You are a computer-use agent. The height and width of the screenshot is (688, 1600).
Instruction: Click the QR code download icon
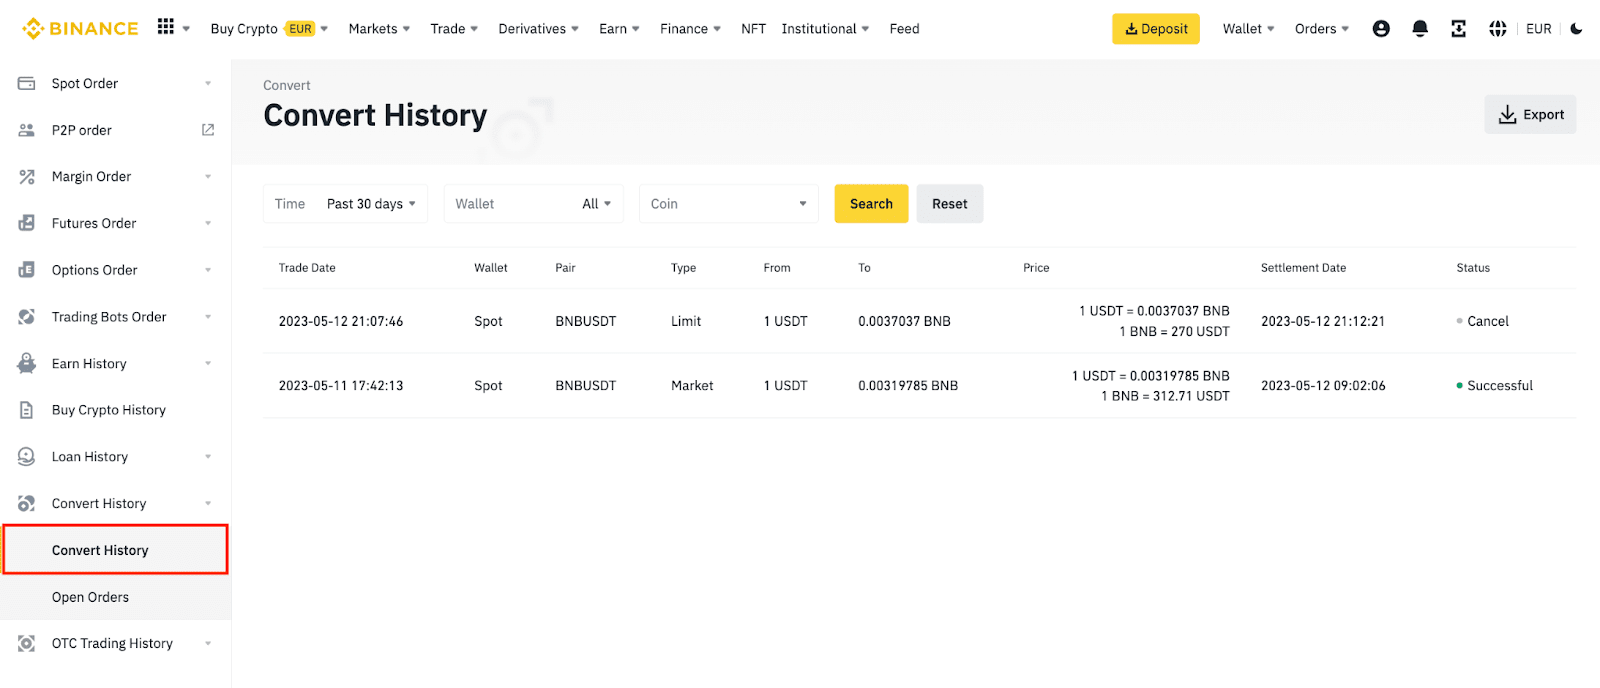[1458, 29]
